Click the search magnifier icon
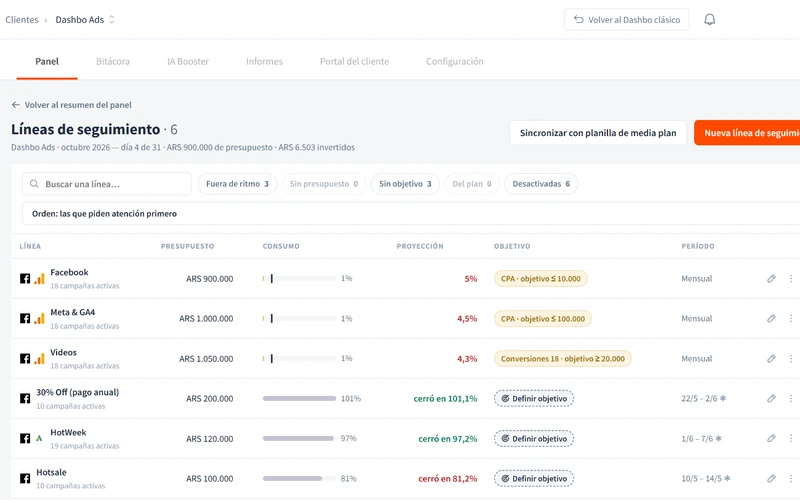The width and height of the screenshot is (800, 500). point(34,184)
